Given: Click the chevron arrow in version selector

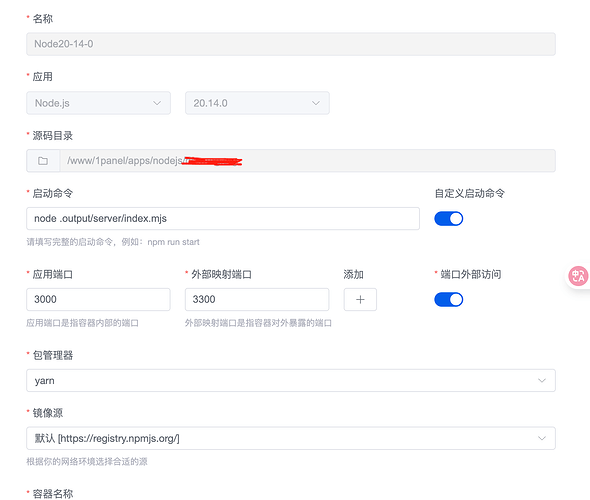Looking at the screenshot, I should tap(316, 103).
